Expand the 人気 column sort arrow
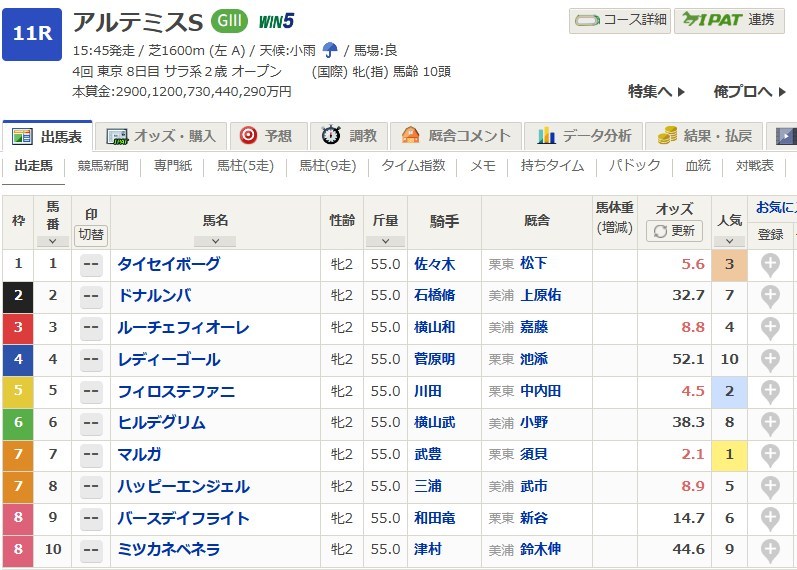 click(729, 241)
